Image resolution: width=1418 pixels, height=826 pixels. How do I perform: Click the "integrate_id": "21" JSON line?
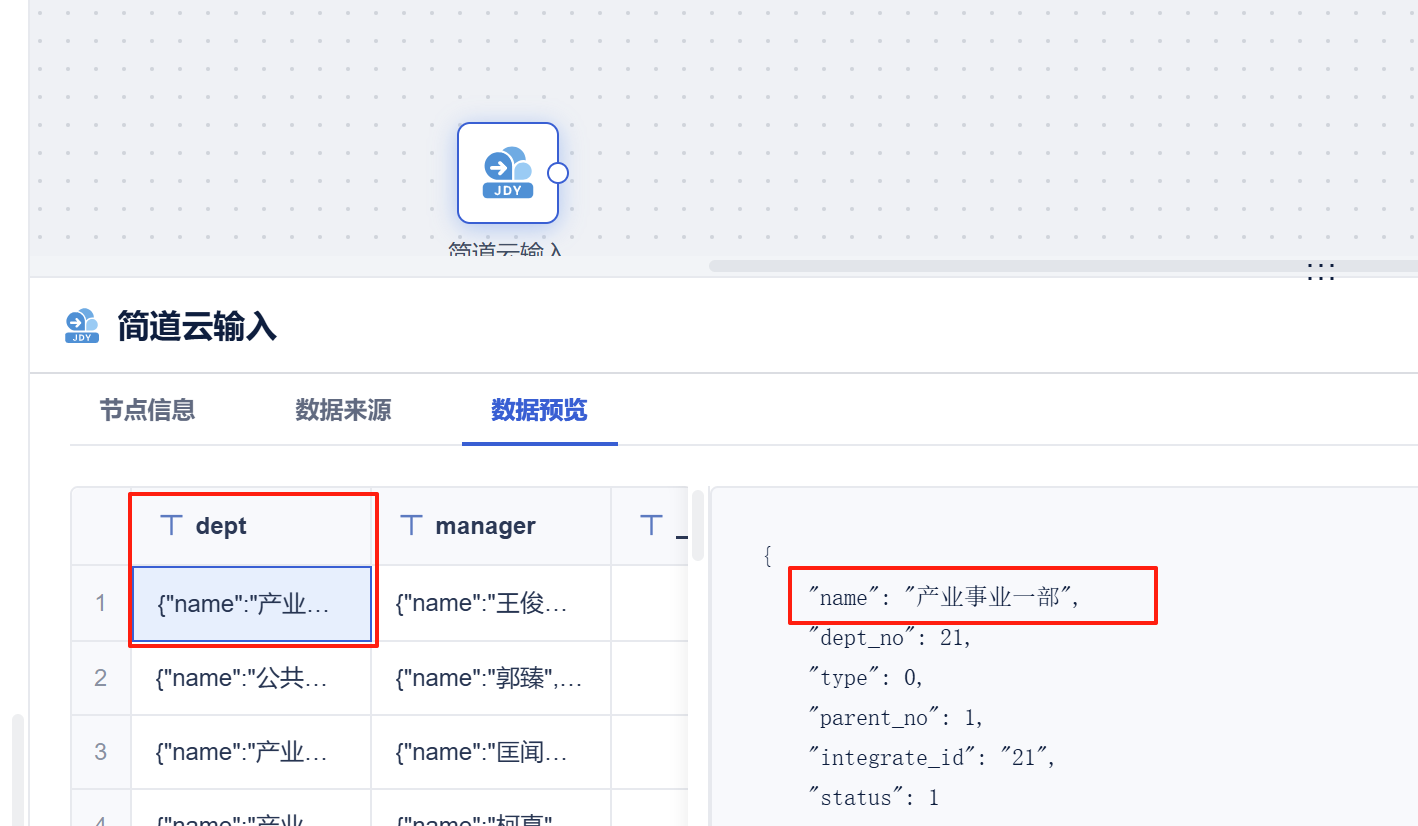coord(933,758)
